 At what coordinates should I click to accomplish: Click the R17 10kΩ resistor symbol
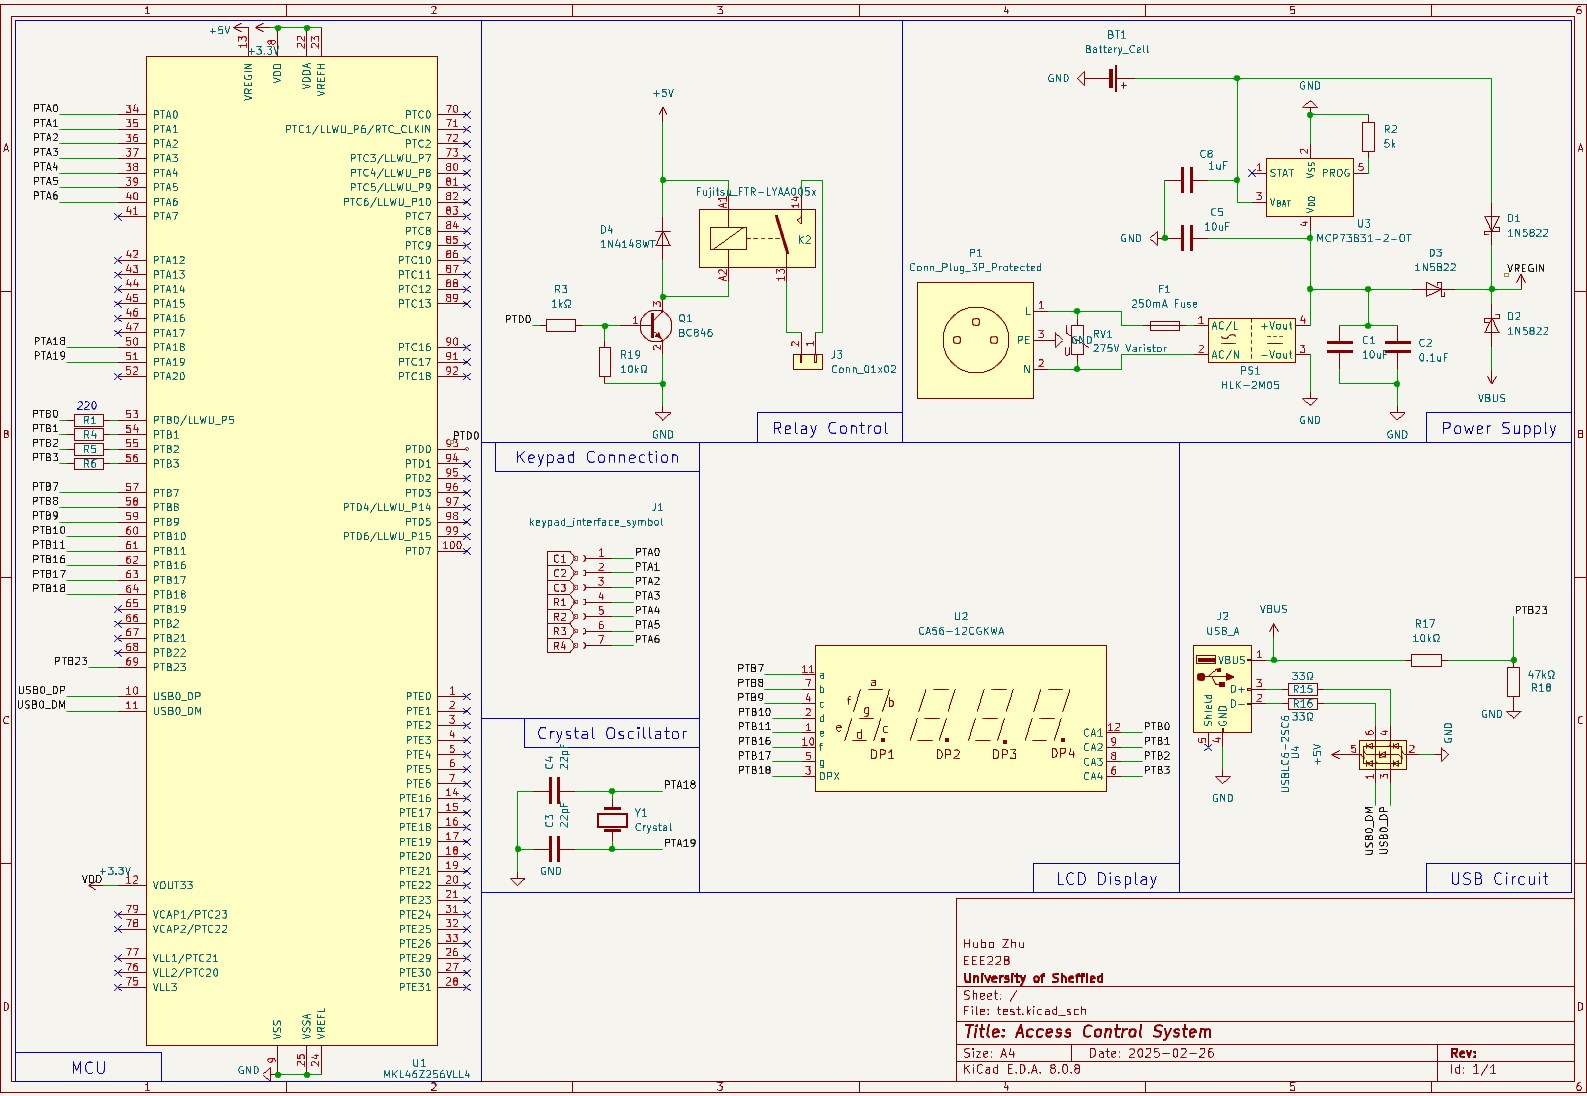click(x=1426, y=660)
